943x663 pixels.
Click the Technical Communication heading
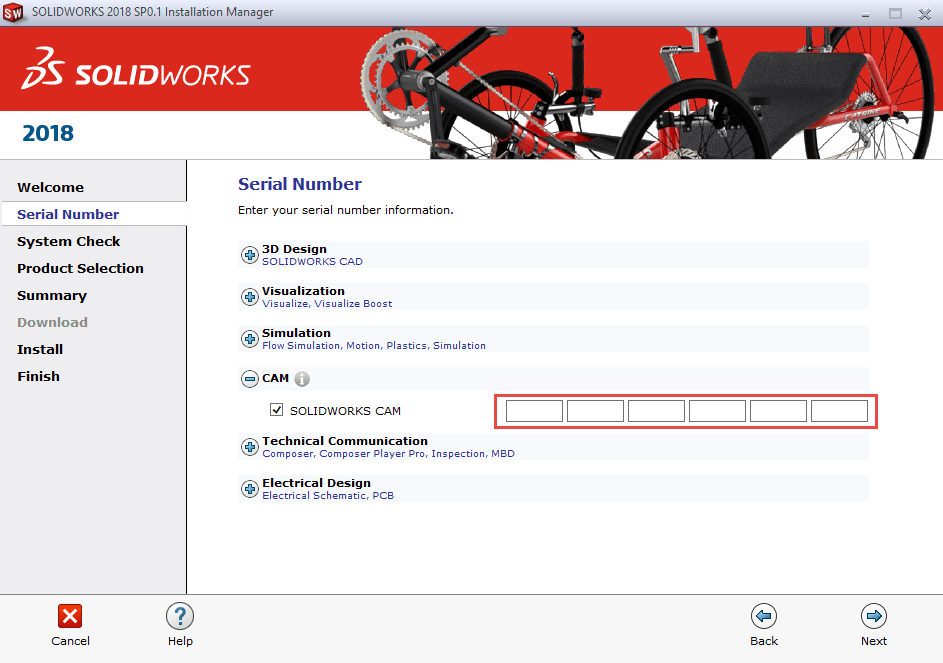tap(345, 441)
